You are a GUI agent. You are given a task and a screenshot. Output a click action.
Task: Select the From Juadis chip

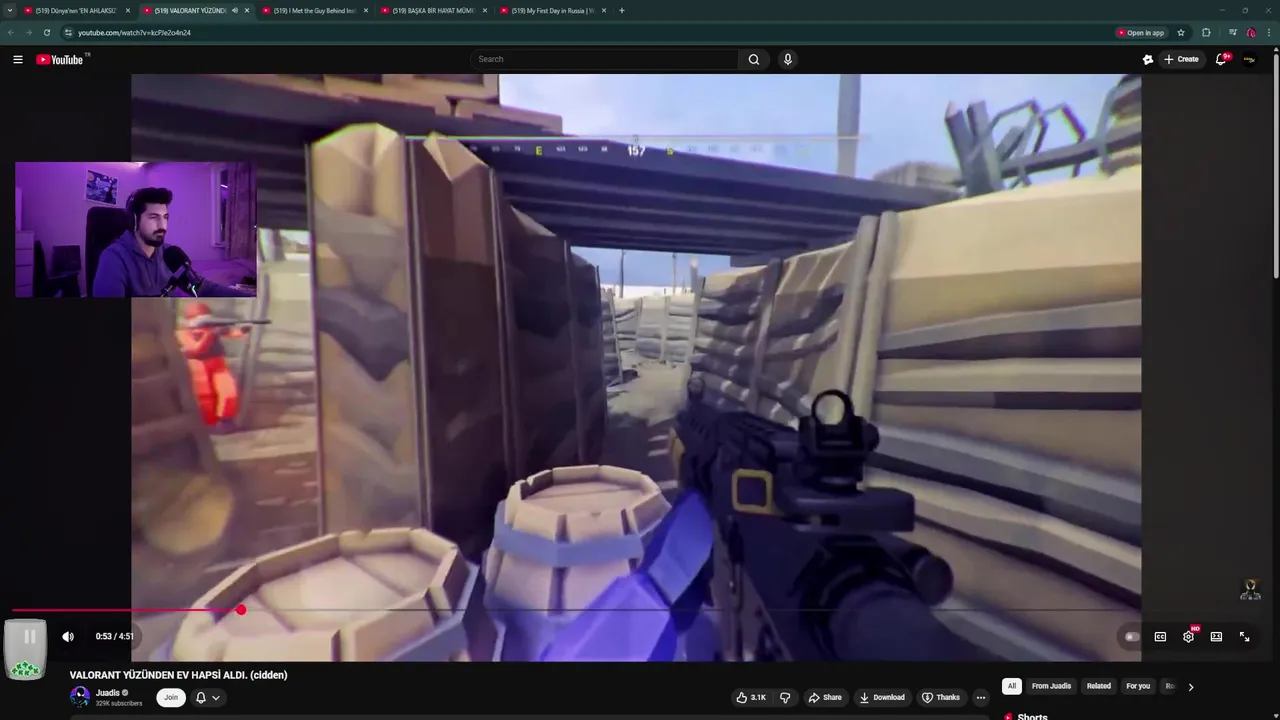point(1051,686)
